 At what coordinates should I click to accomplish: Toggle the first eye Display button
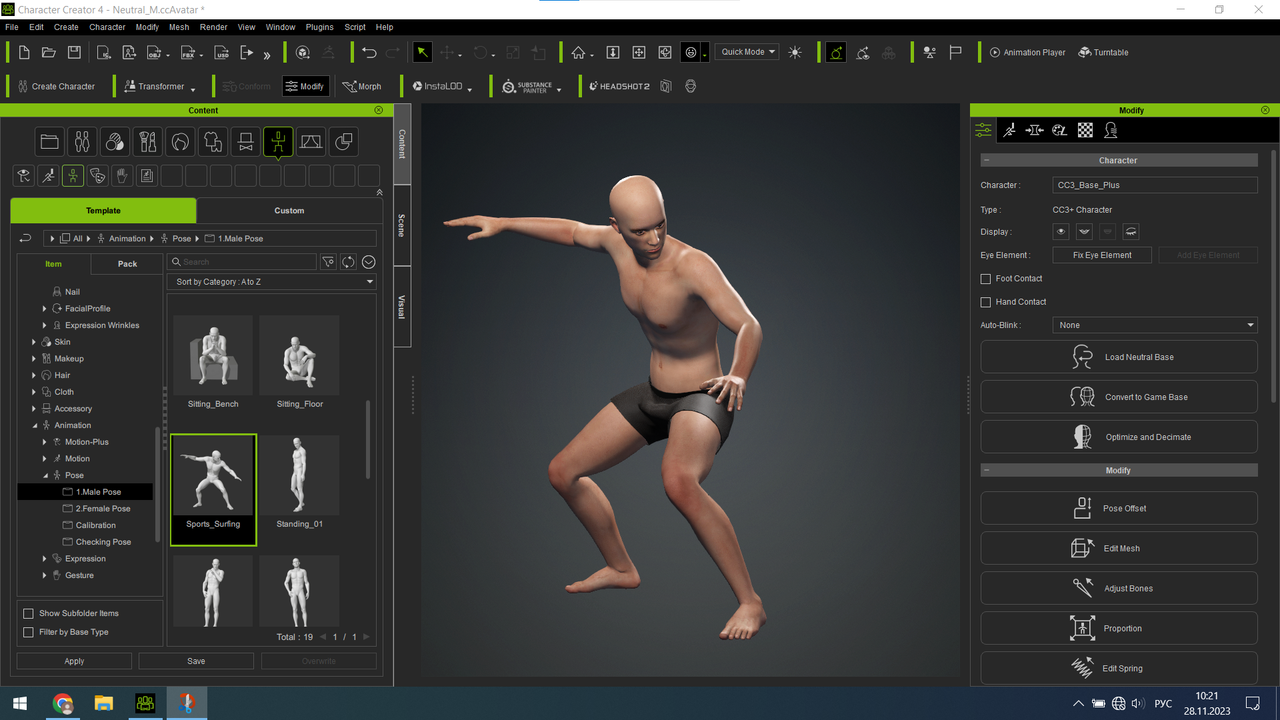pyautogui.click(x=1061, y=232)
